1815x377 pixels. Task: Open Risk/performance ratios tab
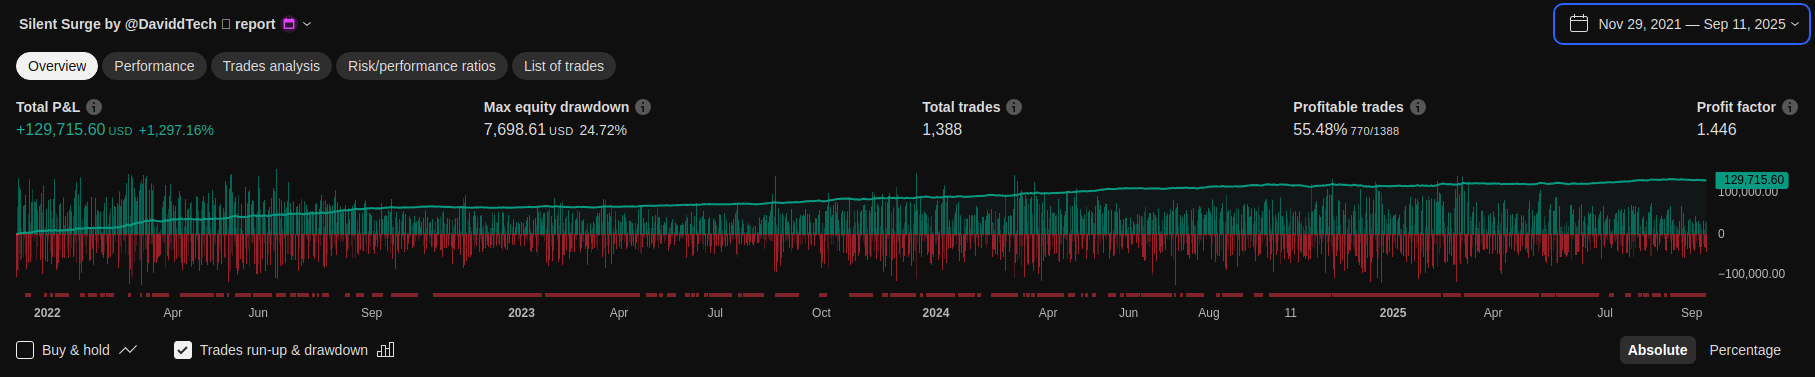tap(422, 66)
